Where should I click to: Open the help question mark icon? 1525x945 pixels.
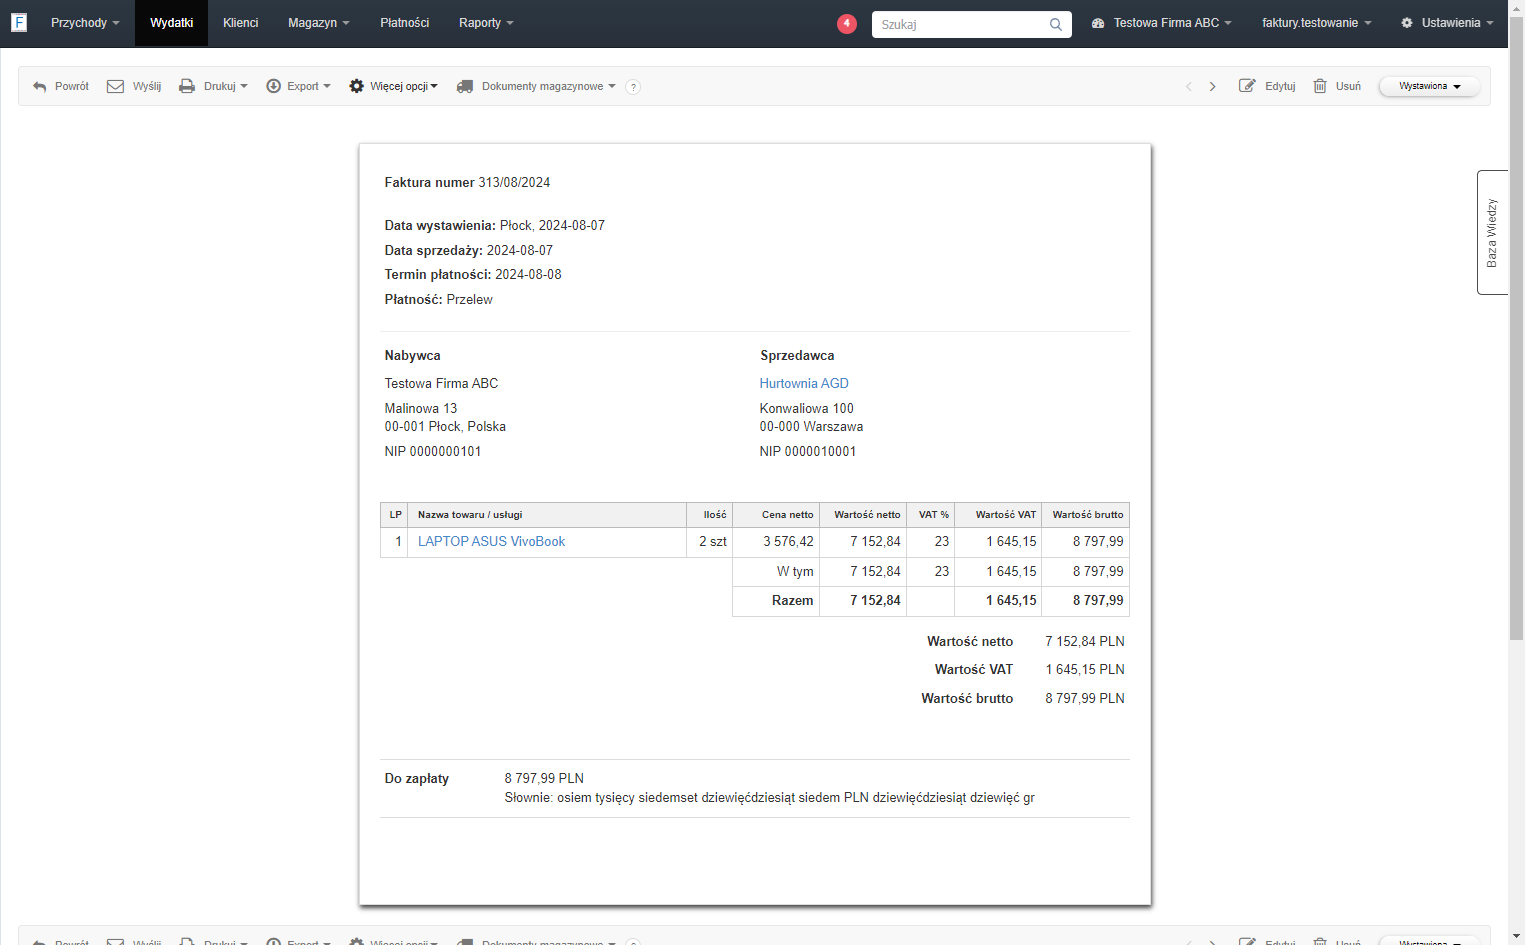[x=633, y=87]
